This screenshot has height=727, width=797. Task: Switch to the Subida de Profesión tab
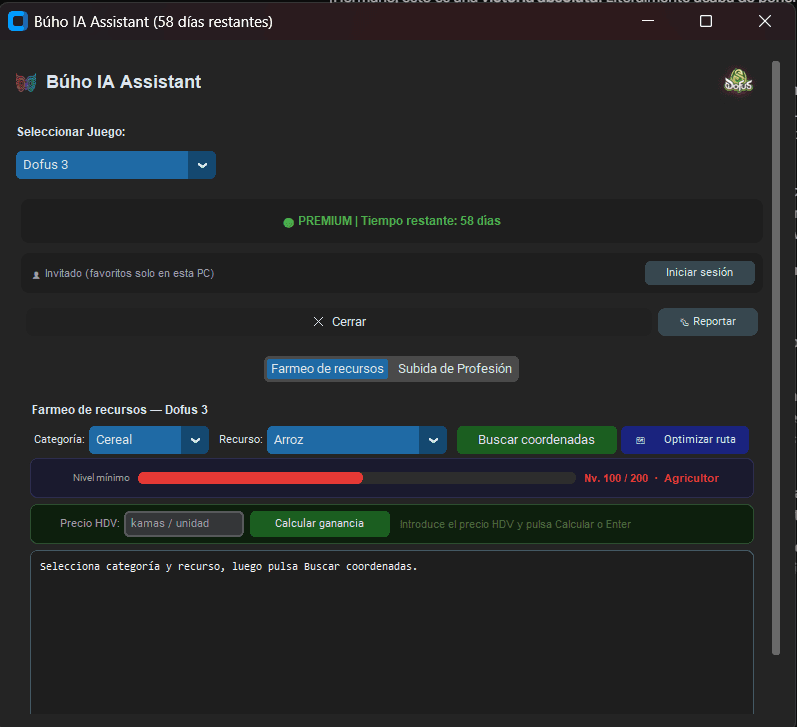(455, 369)
